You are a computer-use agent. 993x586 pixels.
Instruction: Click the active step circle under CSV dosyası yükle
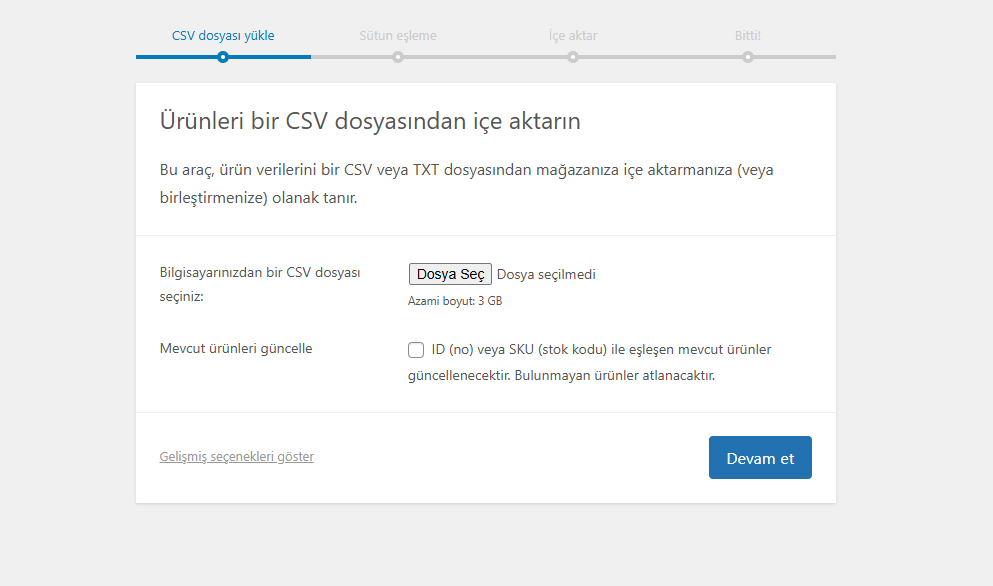pos(223,57)
